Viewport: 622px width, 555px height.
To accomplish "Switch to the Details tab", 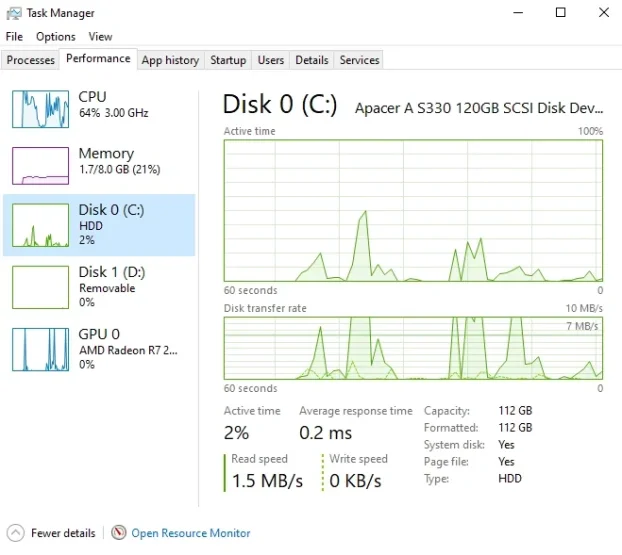I will tap(312, 60).
